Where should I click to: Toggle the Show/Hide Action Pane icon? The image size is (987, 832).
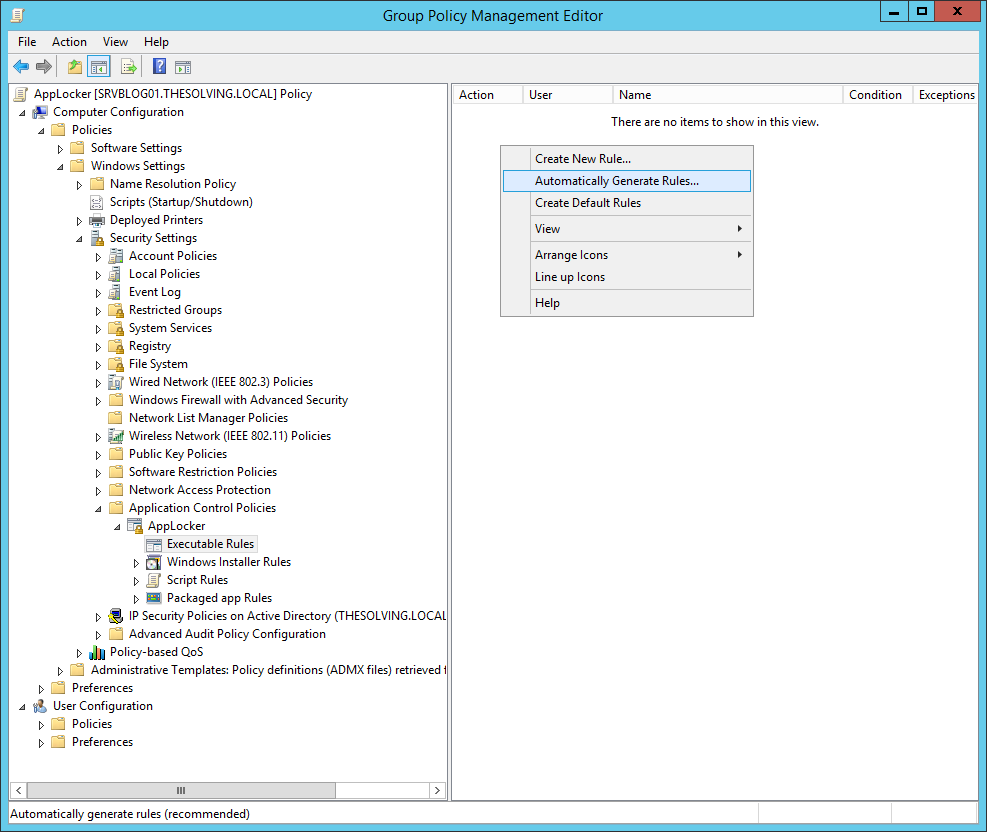pyautogui.click(x=183, y=67)
